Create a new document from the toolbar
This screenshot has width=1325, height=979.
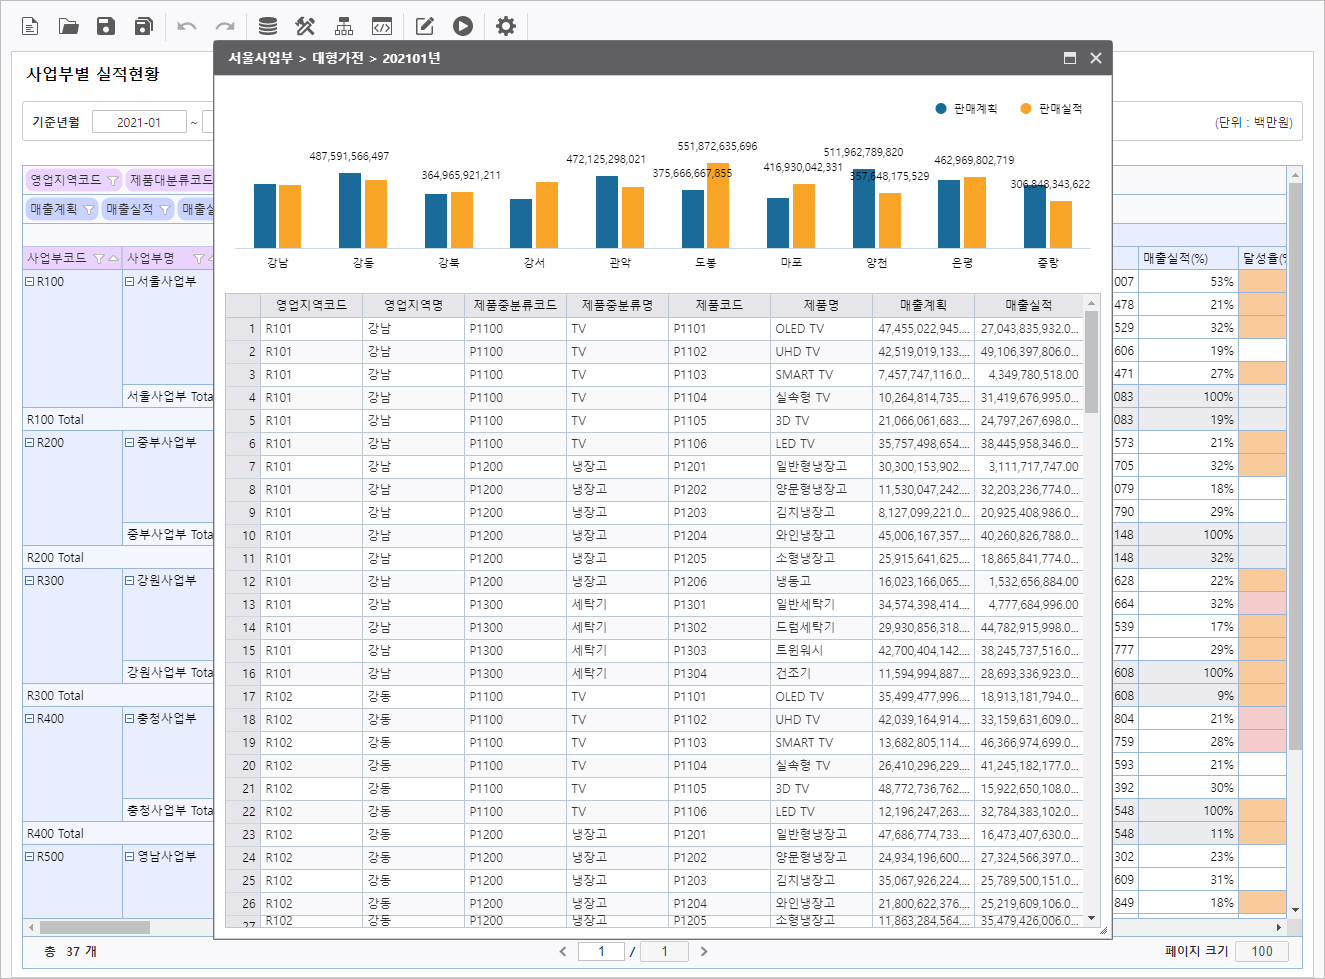pyautogui.click(x=30, y=26)
